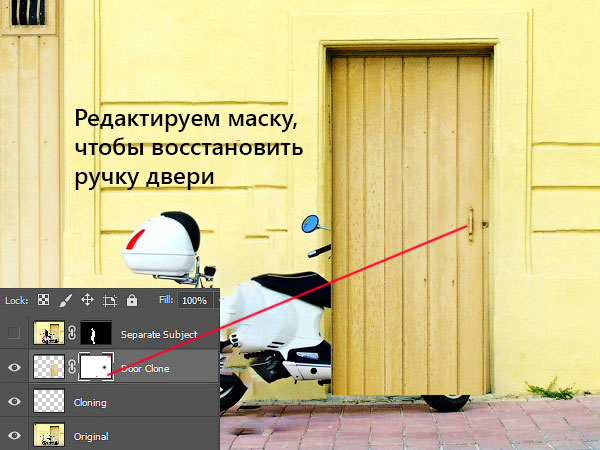Click the Fill label in the Layers panel
The height and width of the screenshot is (450, 600).
click(x=166, y=300)
